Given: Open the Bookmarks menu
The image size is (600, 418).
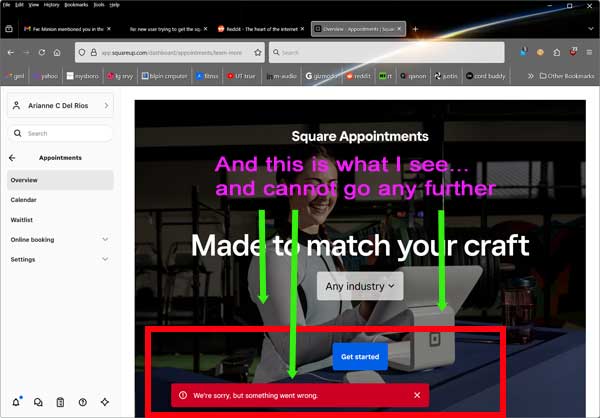Looking at the screenshot, I should [76, 5].
